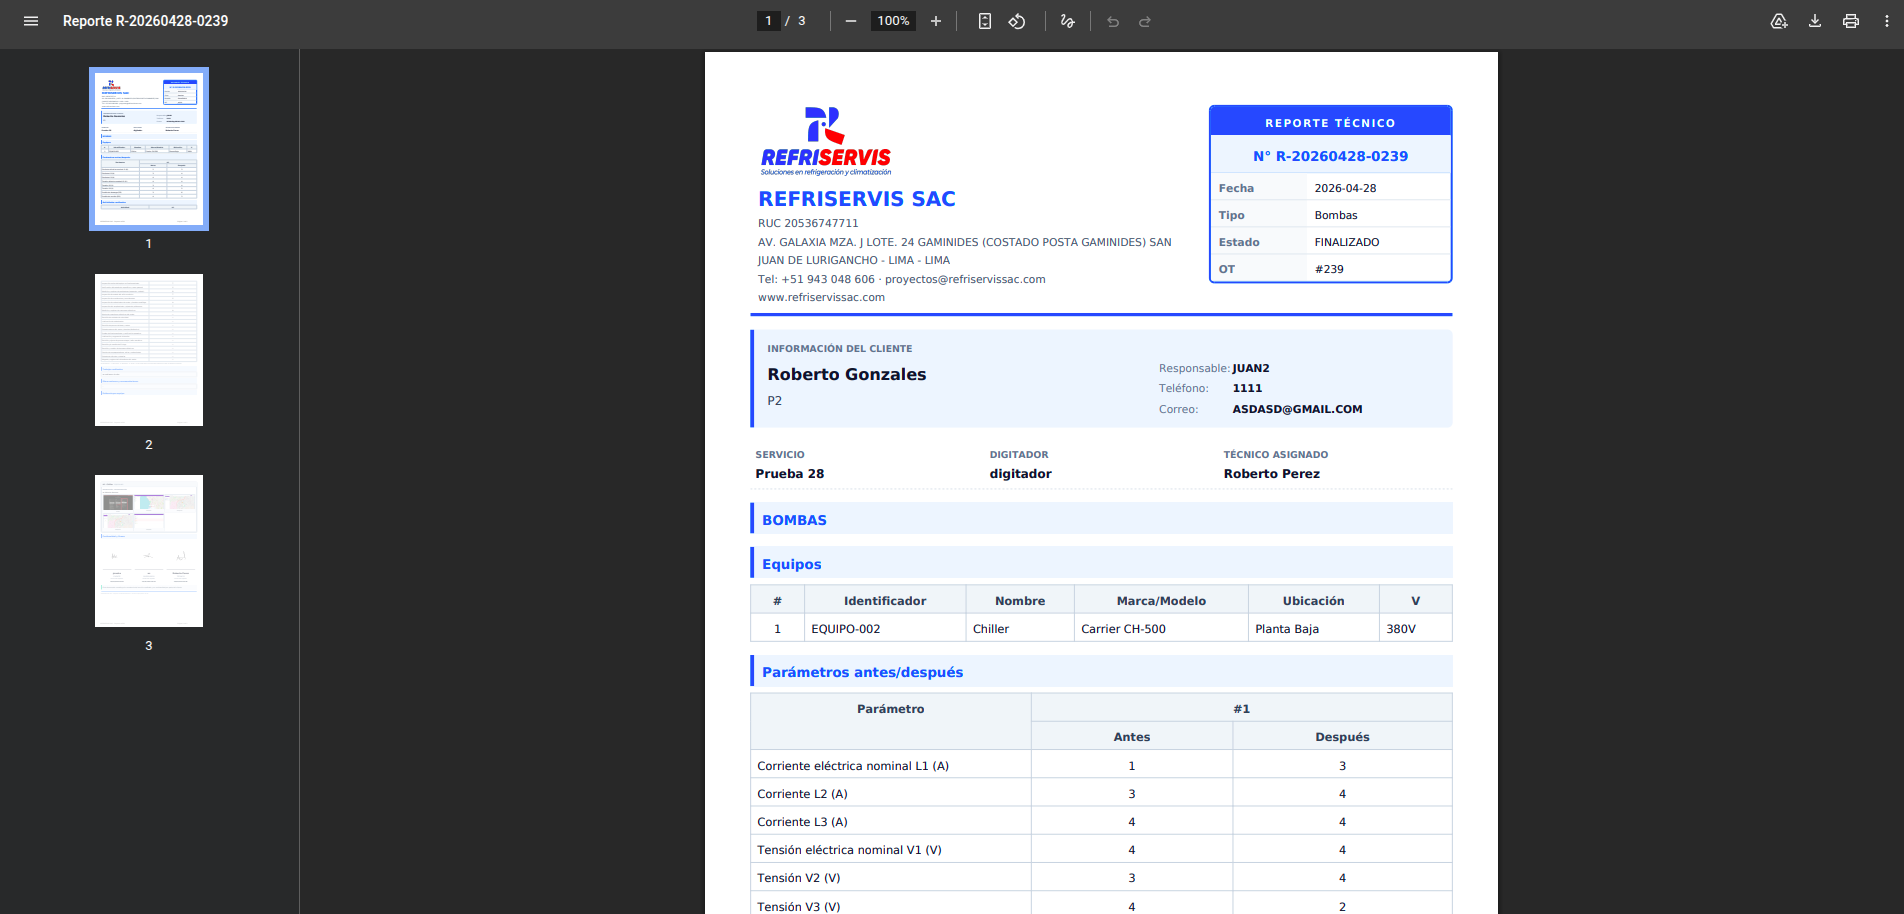This screenshot has height=914, width=1904.
Task: Click the technician name Roberto Perez
Action: 1272,474
